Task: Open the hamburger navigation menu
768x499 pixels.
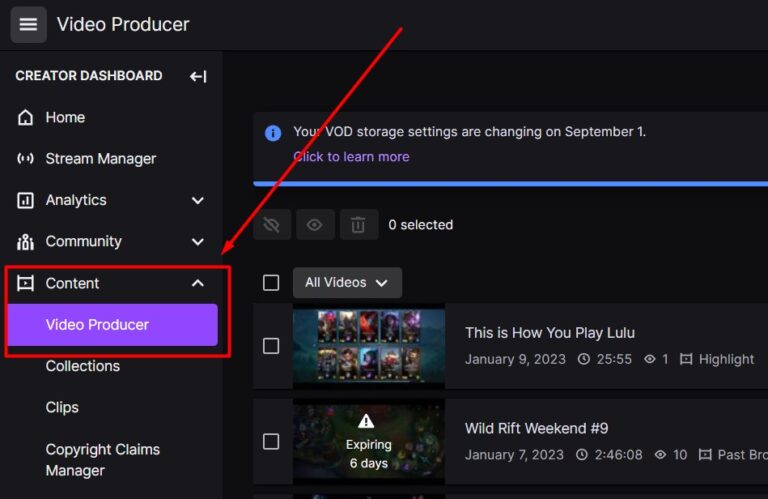Action: tap(28, 24)
